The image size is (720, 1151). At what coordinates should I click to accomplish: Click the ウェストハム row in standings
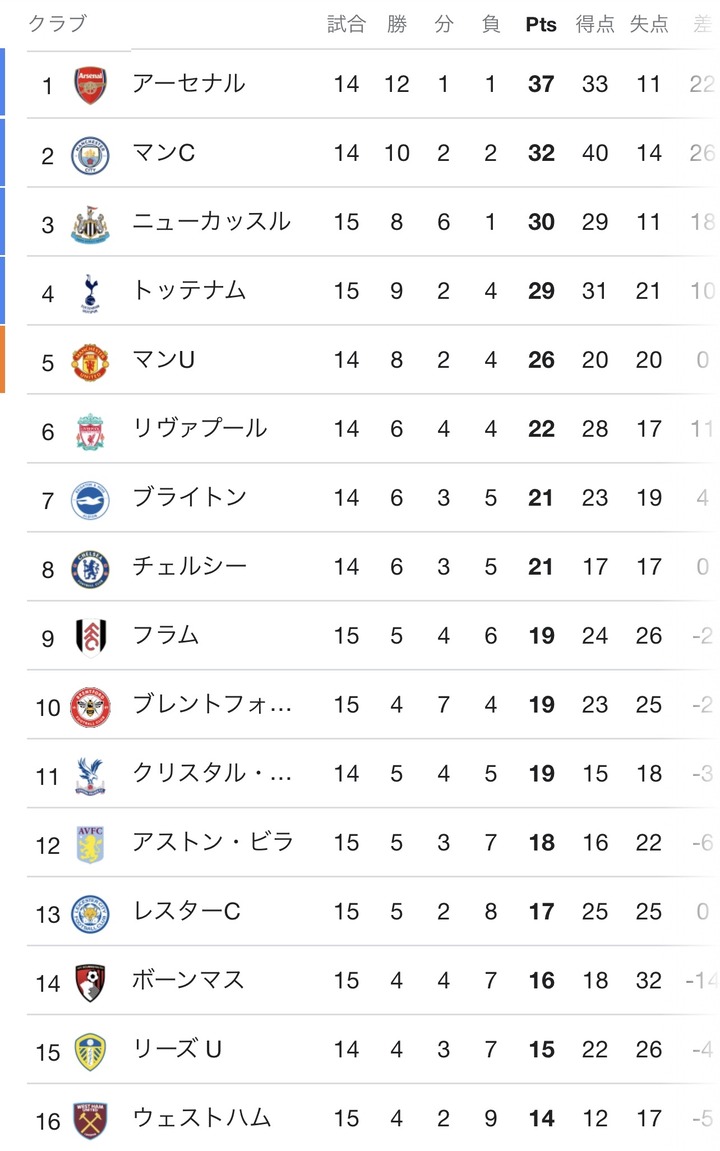coord(372,1119)
